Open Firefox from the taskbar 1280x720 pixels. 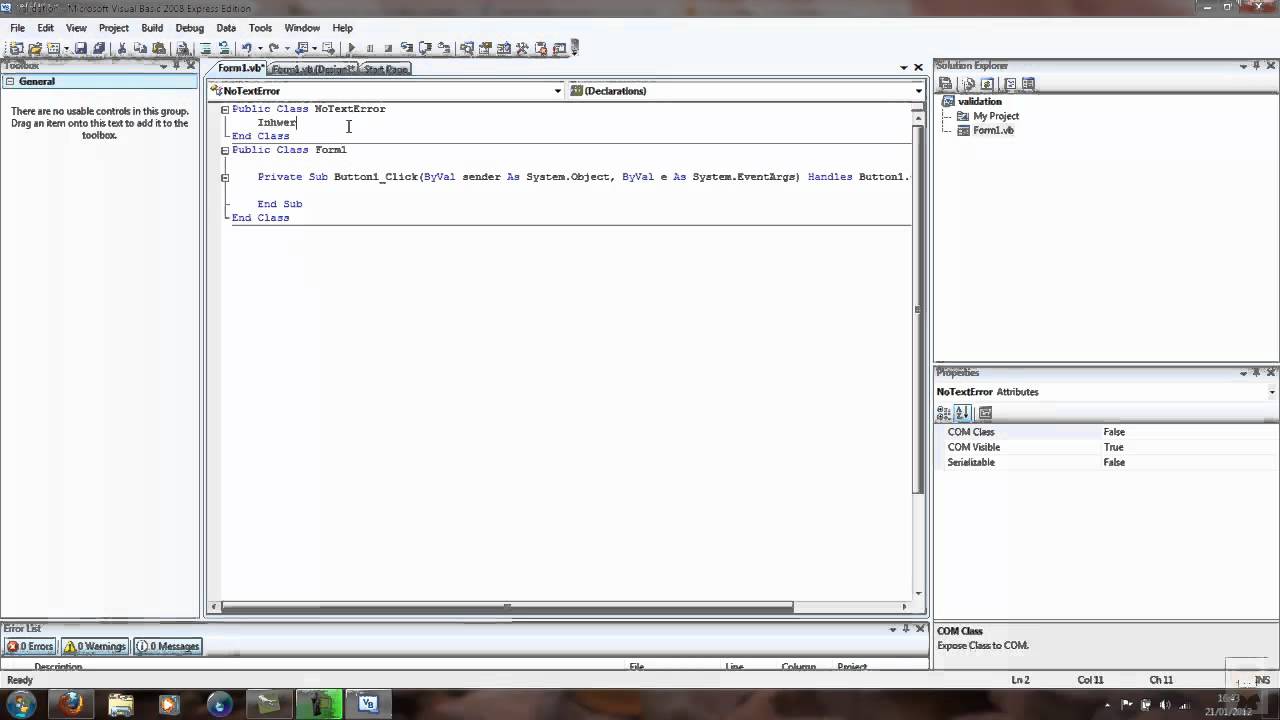click(71, 704)
